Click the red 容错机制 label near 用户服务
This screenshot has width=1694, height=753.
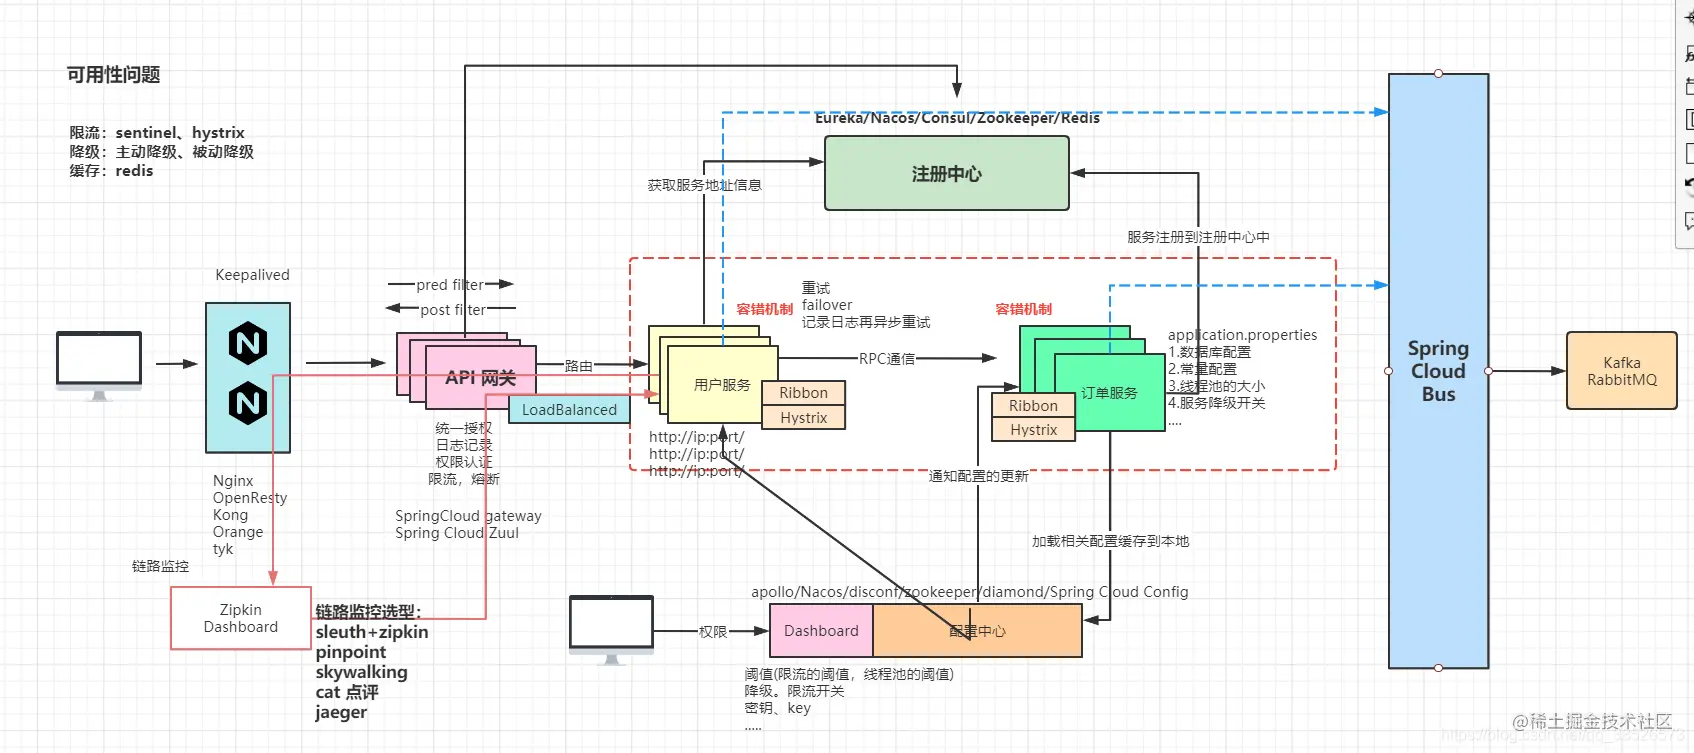pos(765,309)
